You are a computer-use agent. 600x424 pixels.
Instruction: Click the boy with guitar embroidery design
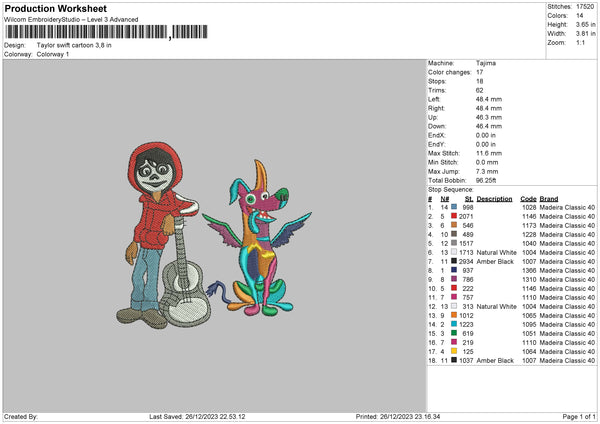[163, 235]
